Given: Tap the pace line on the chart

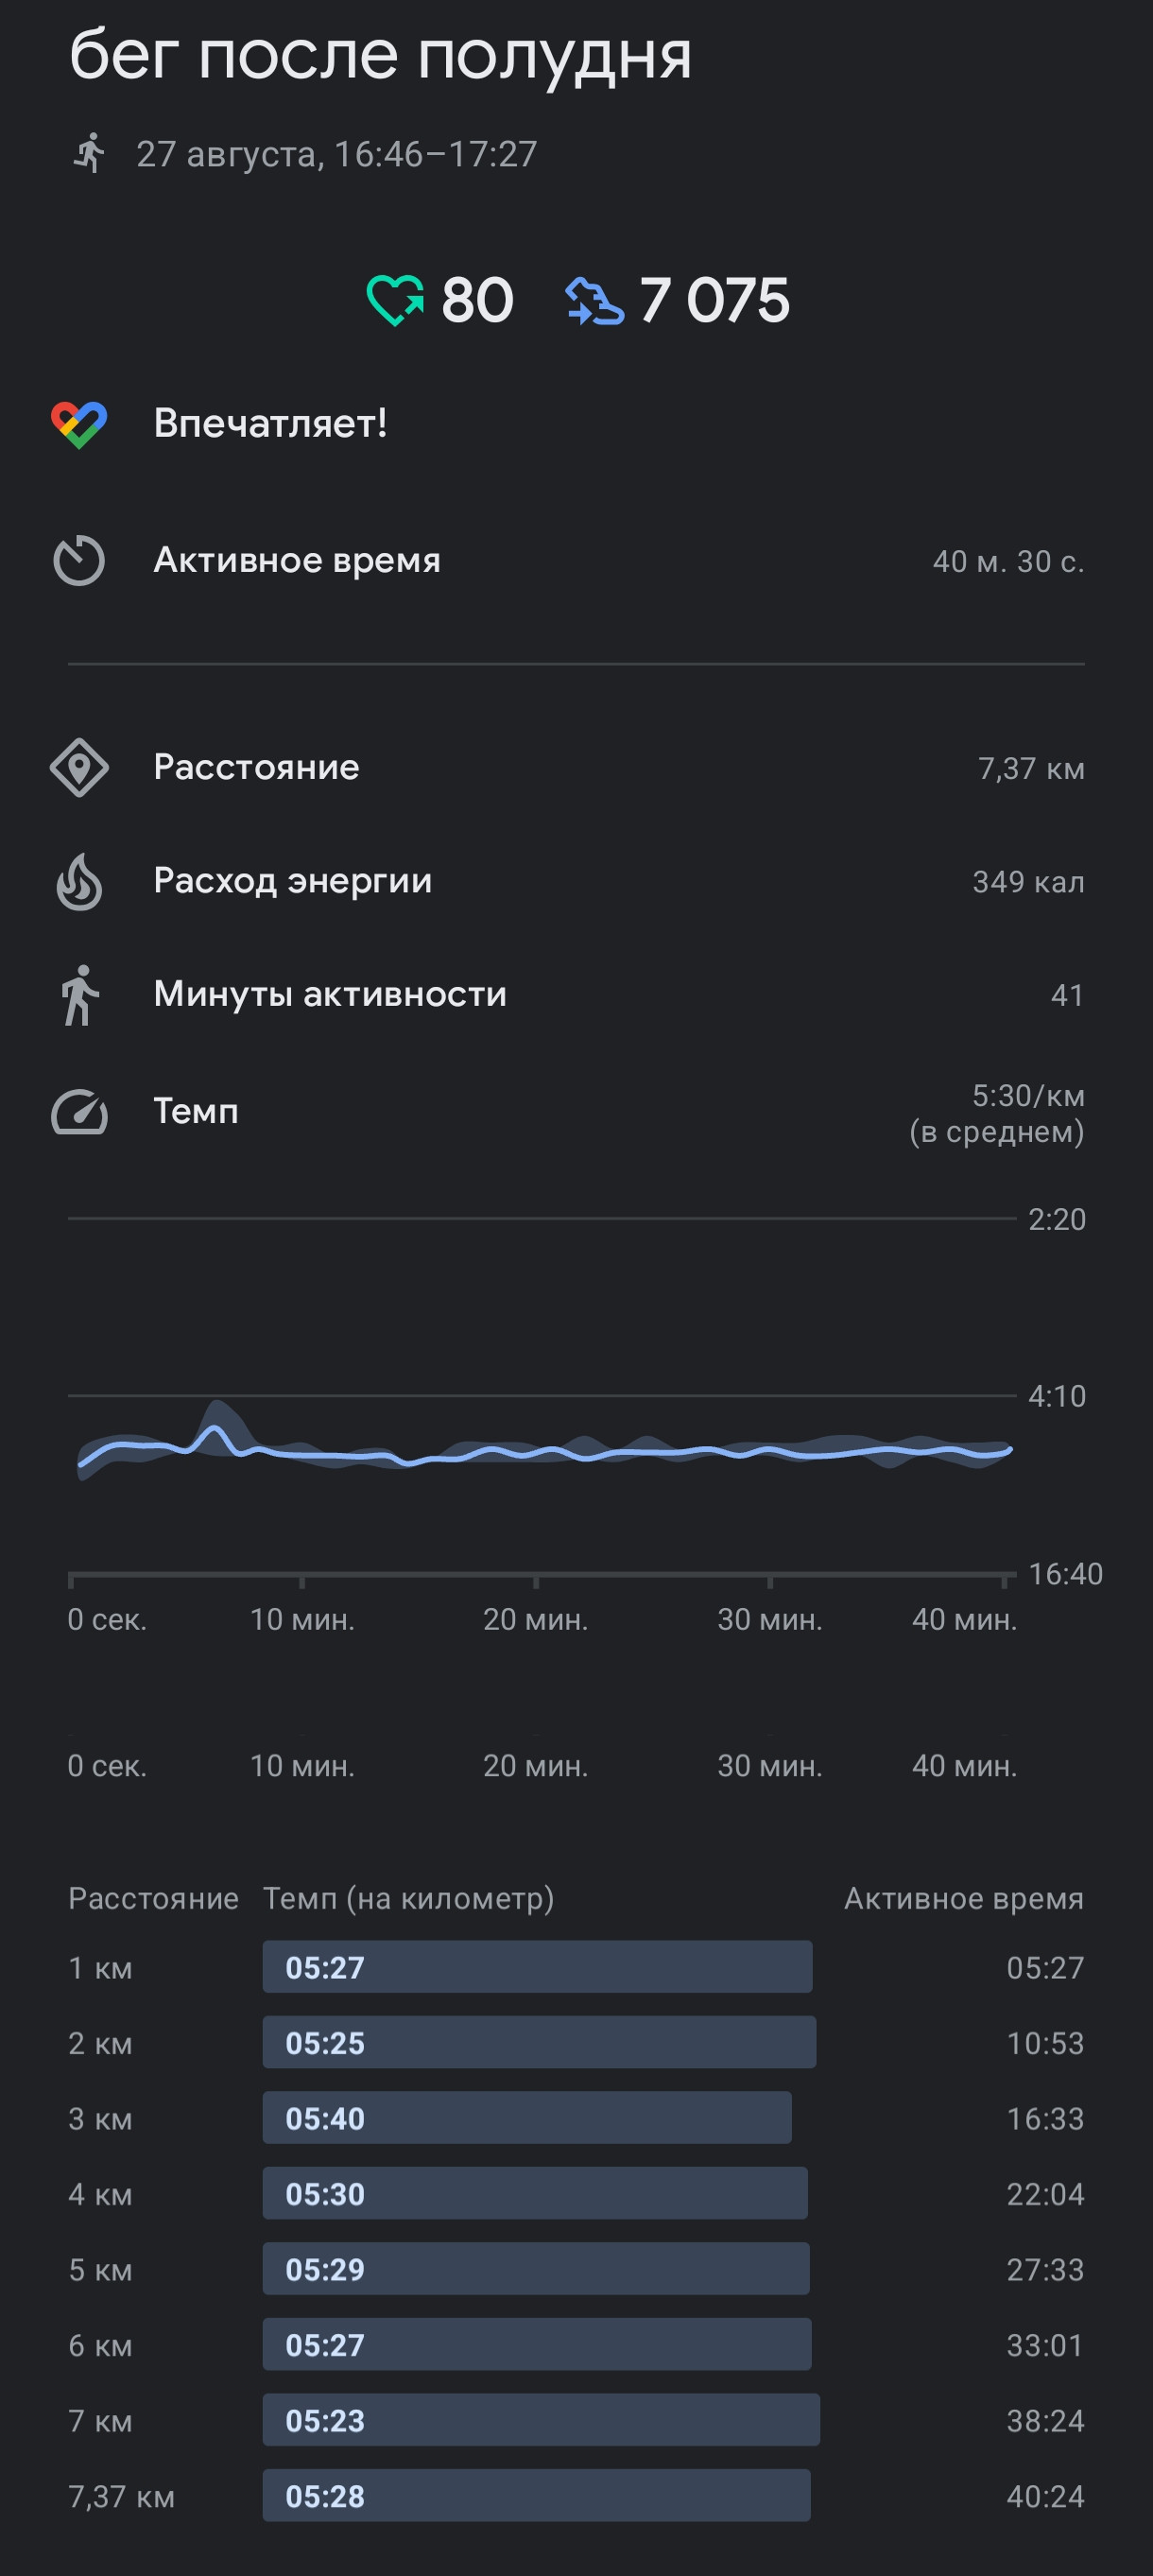Looking at the screenshot, I should [545, 1450].
